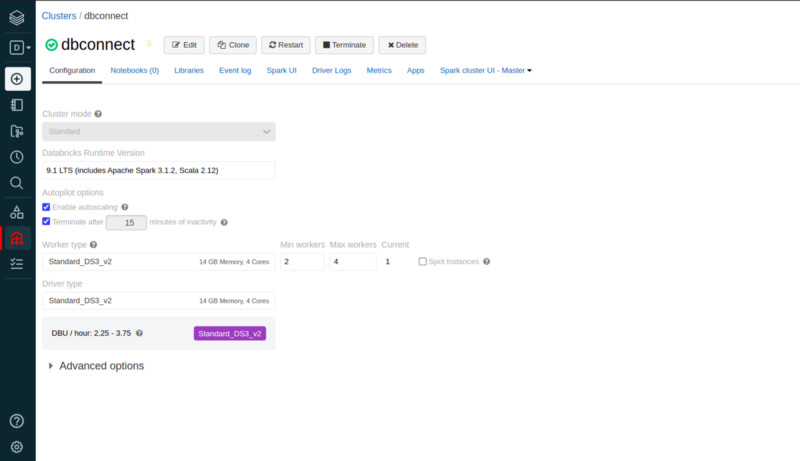Click the inactivity minutes field showing 15

coord(127,223)
